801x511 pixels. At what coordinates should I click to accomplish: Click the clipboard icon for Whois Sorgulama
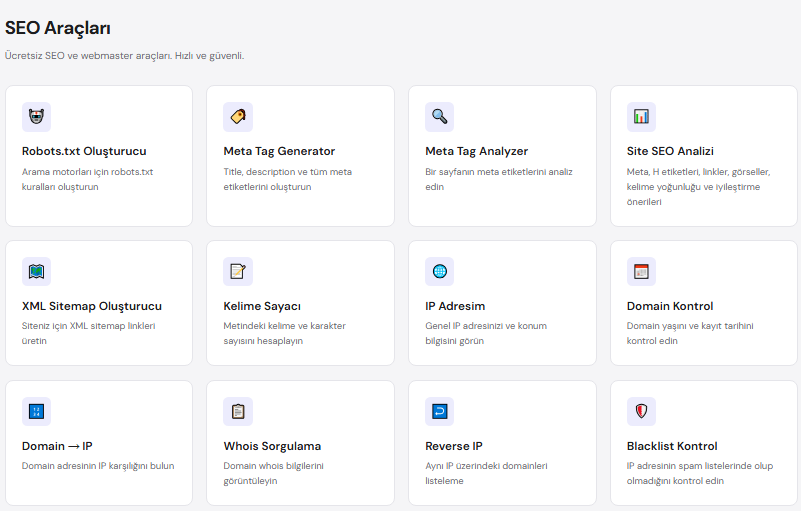pos(238,411)
